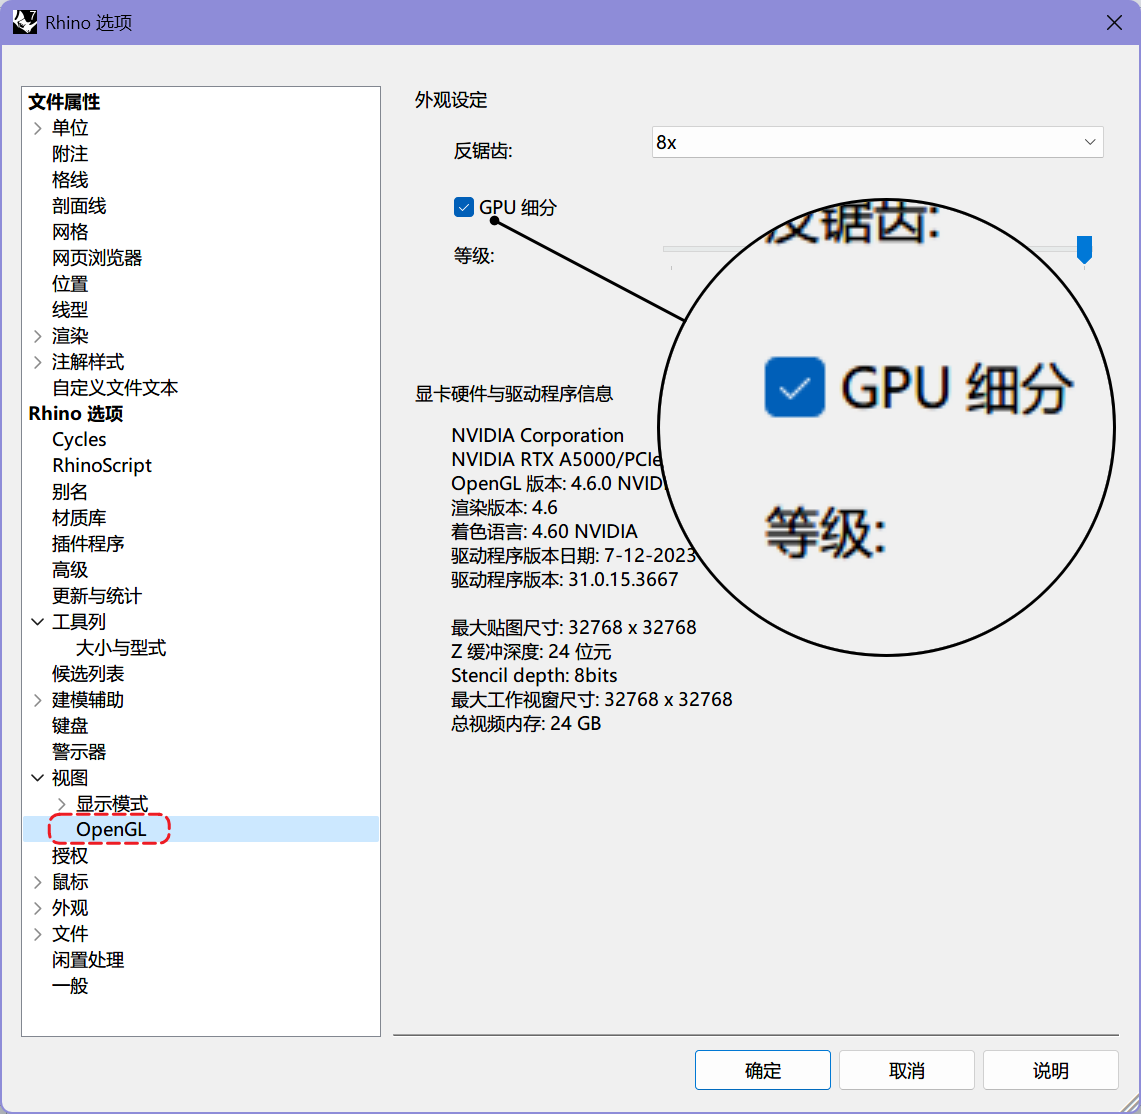The height and width of the screenshot is (1114, 1141).
Task: Click the 等级 slider thumb
Action: coord(1084,249)
